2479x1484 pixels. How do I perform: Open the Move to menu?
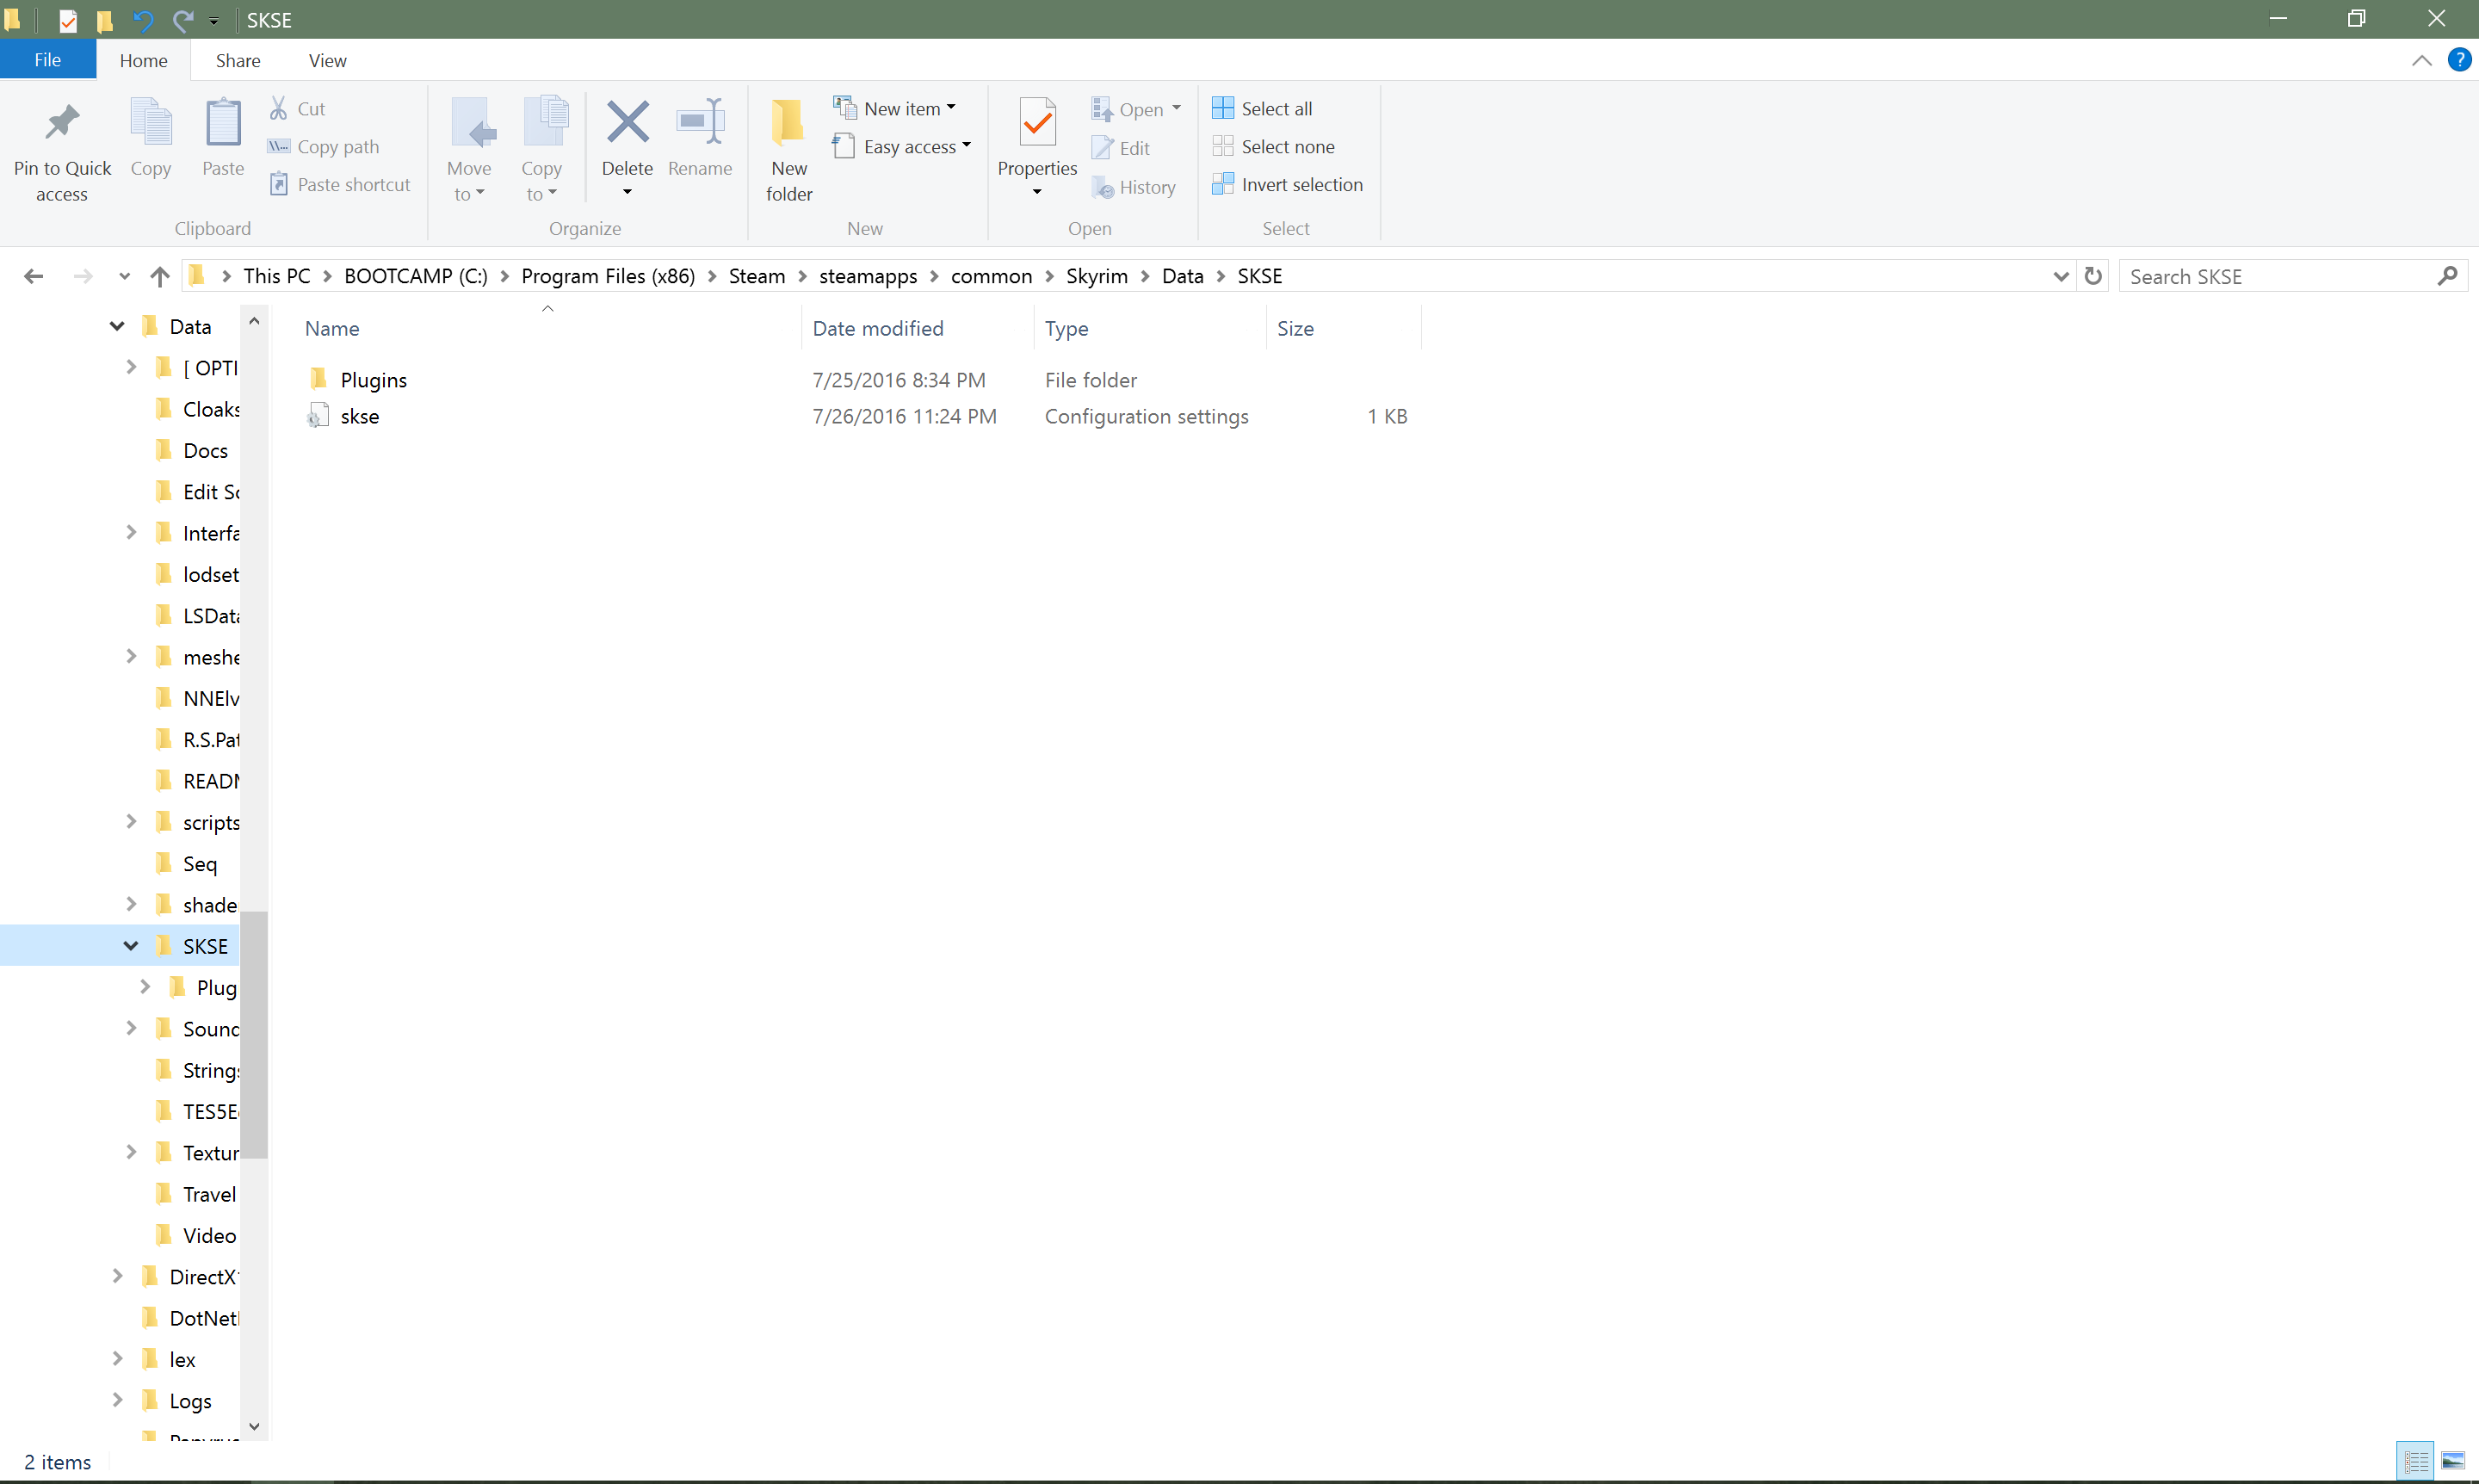pyautogui.click(x=469, y=150)
